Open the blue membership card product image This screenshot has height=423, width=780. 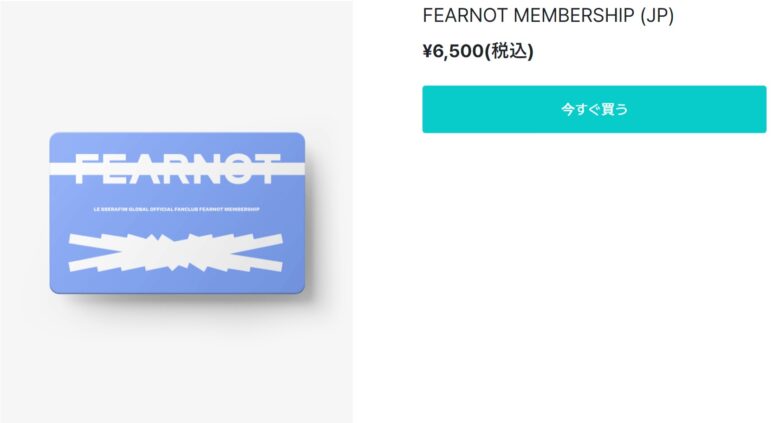click(177, 213)
